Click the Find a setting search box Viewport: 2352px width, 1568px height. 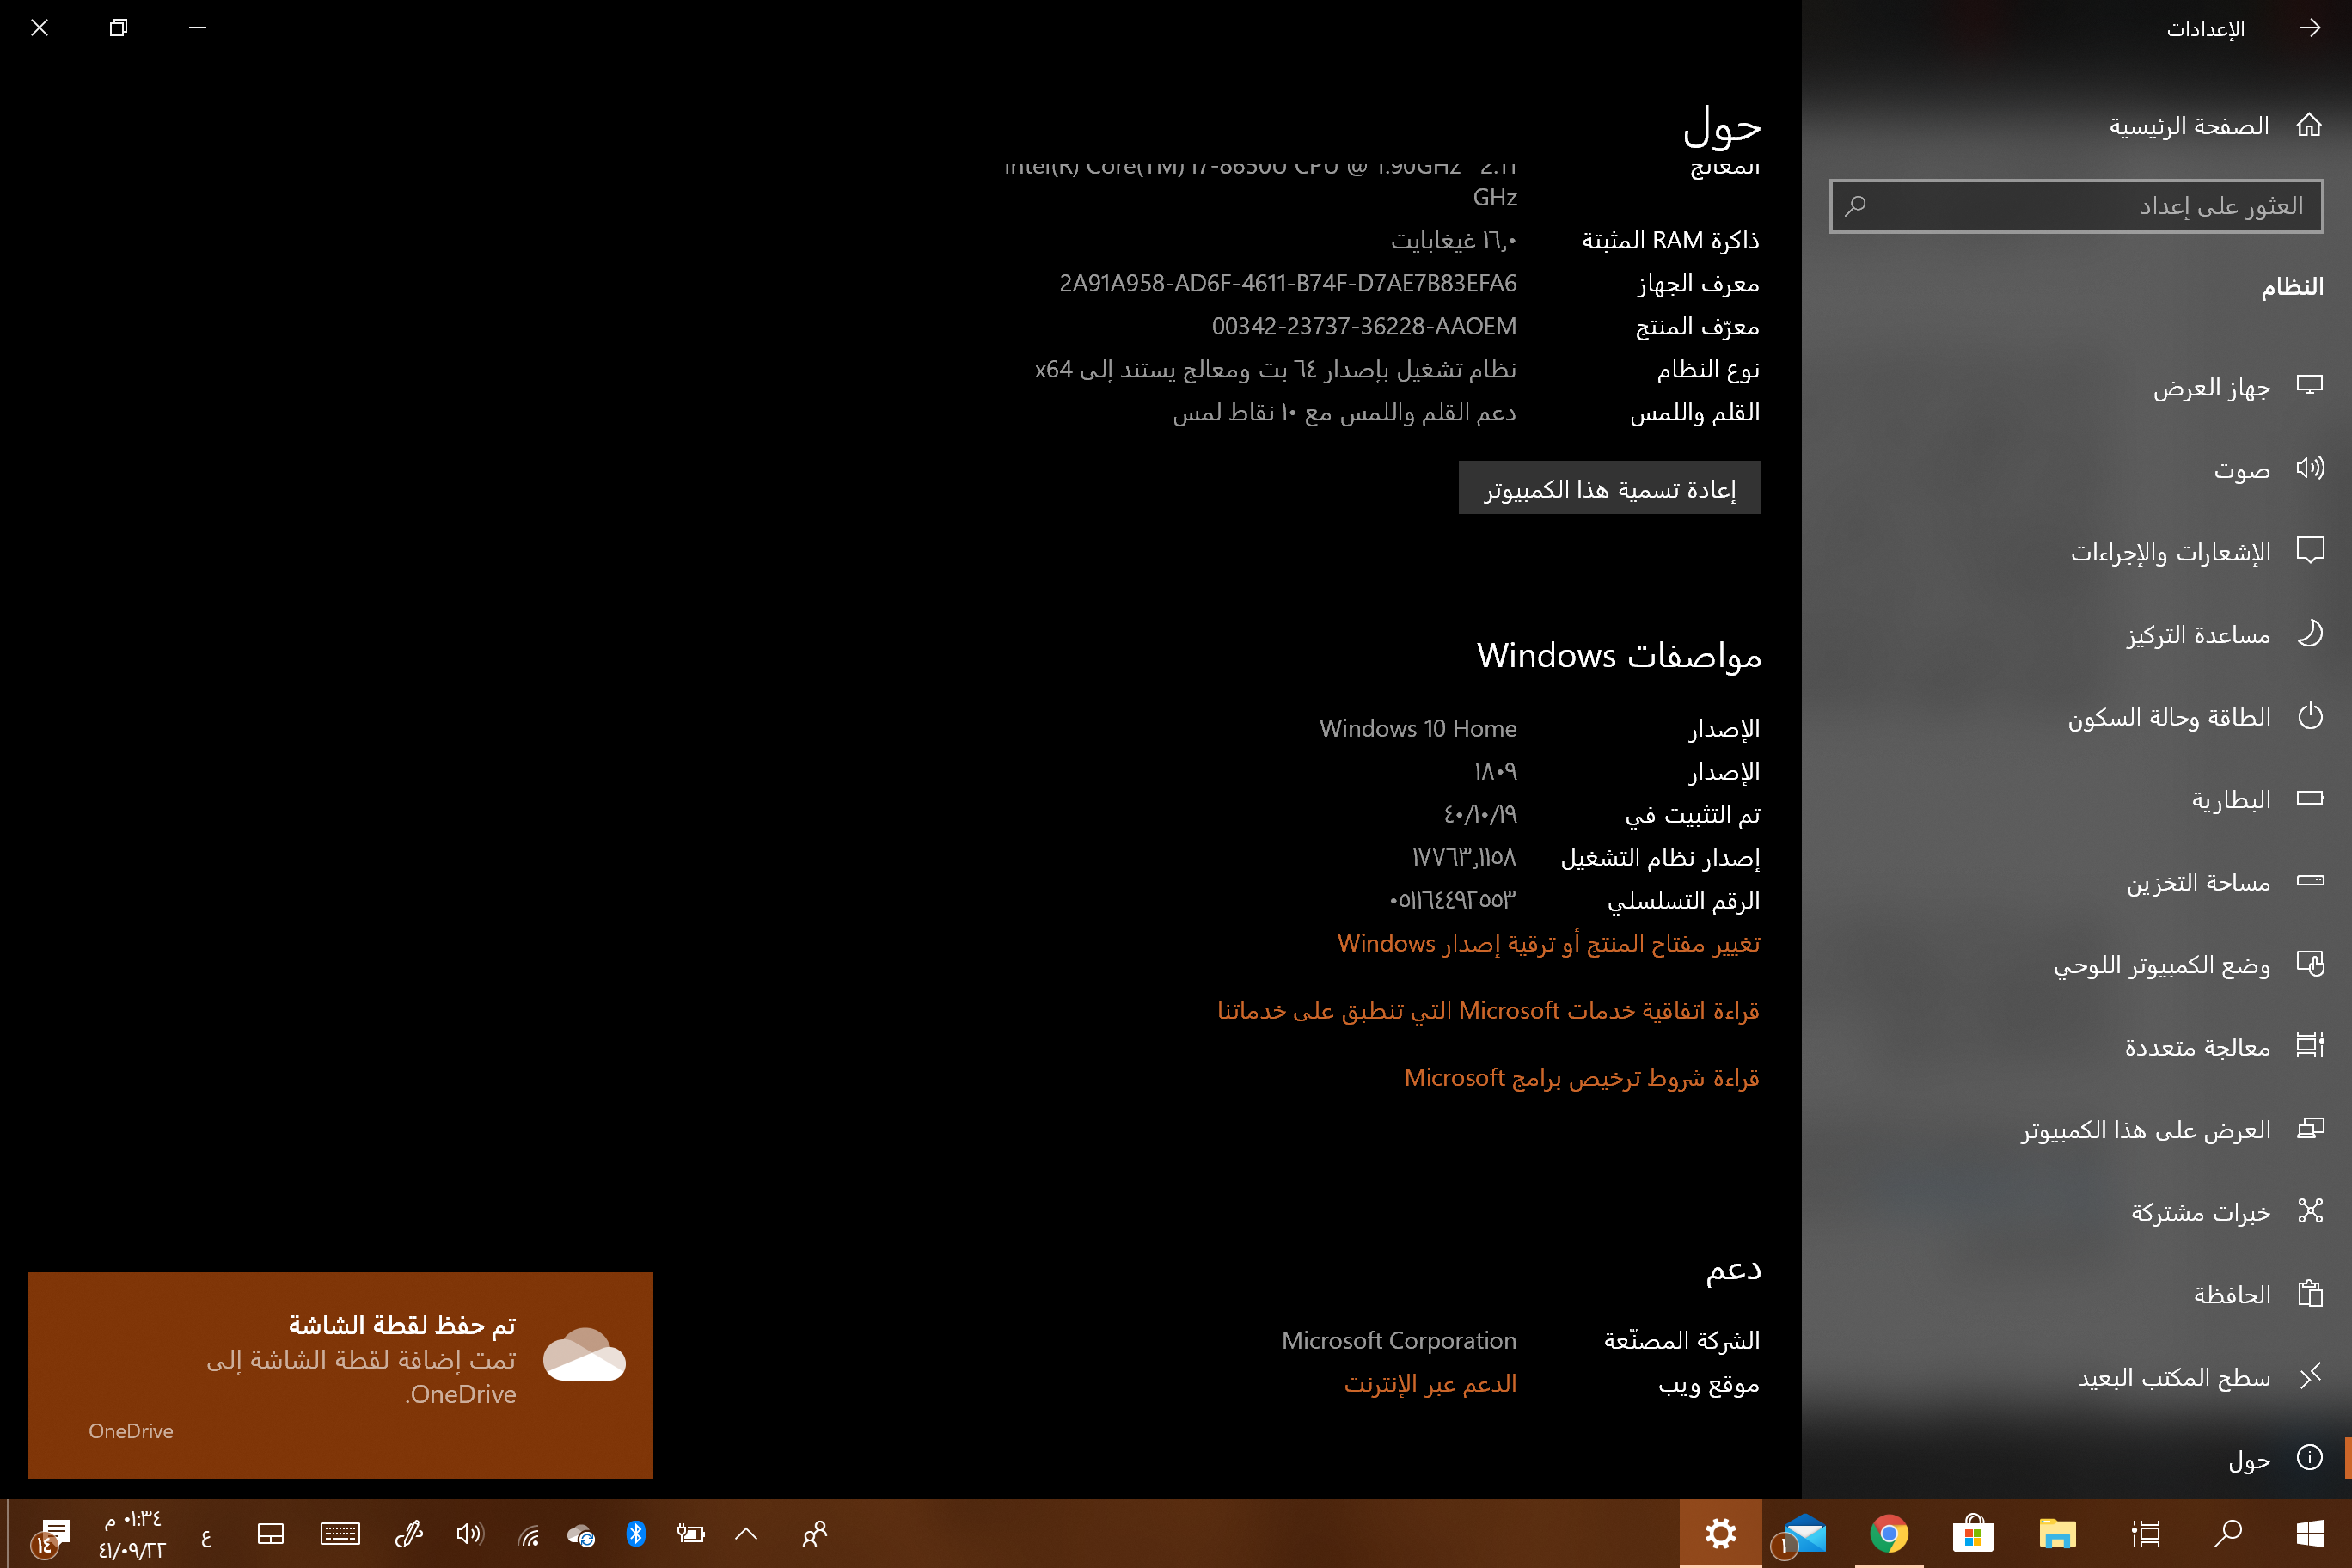pos(2076,206)
